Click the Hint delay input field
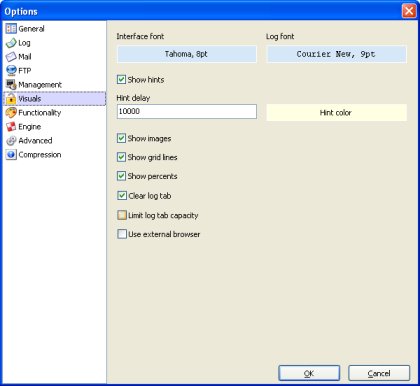Screen dimensions: 420x386 click(x=187, y=111)
